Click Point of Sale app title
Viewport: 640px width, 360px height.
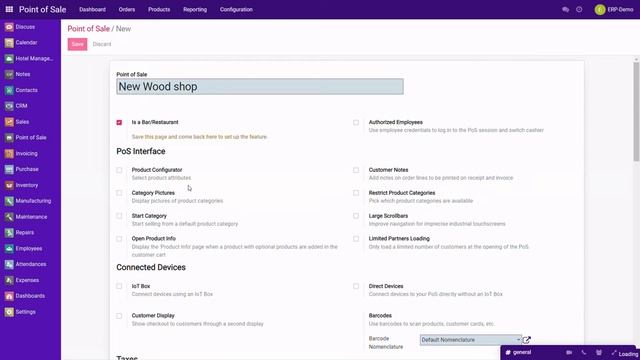(42, 9)
